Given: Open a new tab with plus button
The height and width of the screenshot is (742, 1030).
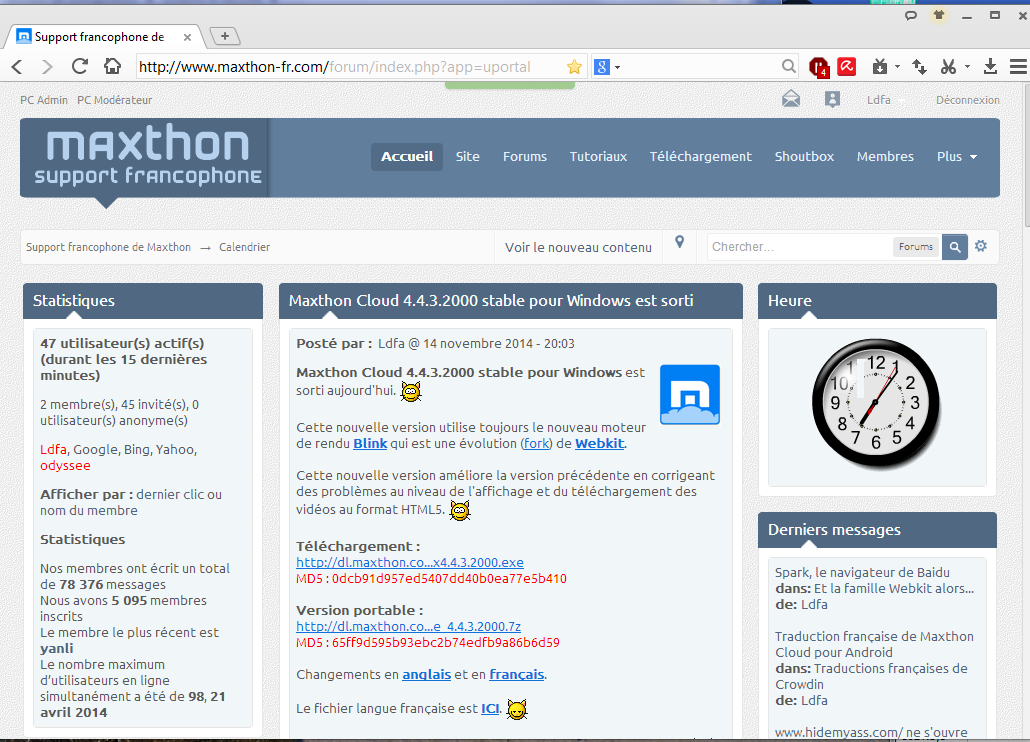Looking at the screenshot, I should 225,36.
